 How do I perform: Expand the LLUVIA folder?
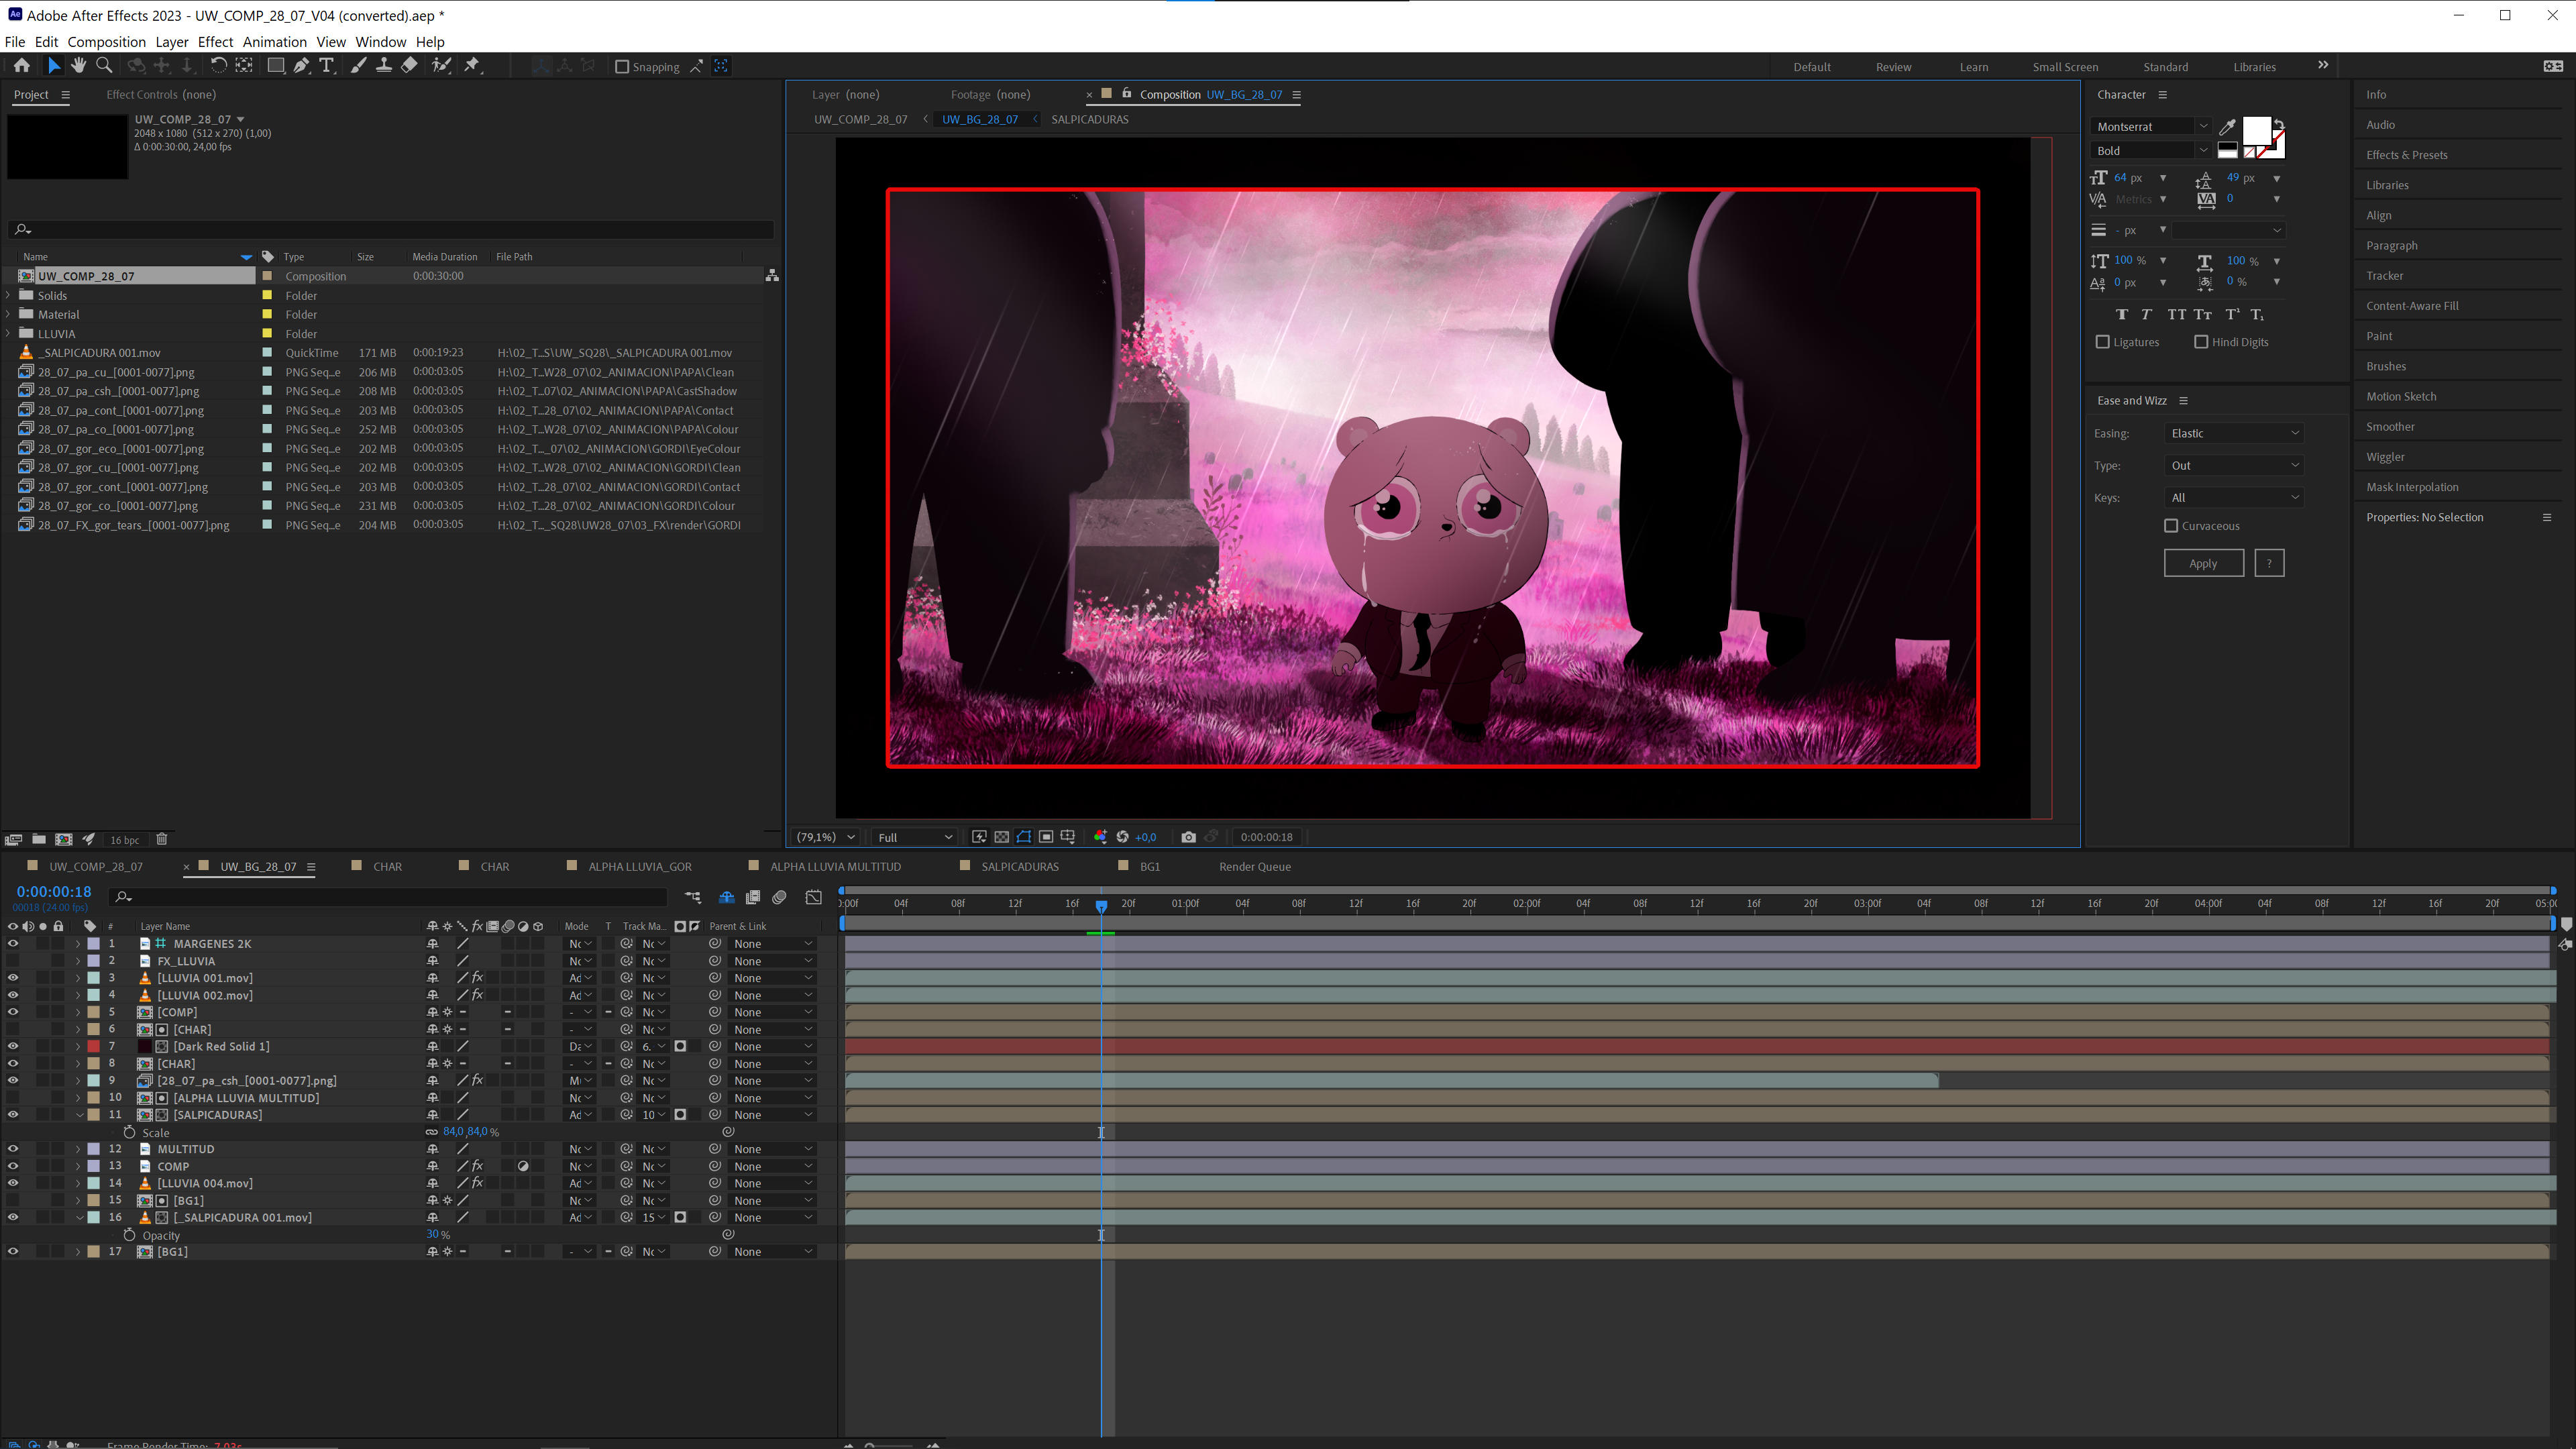(x=9, y=333)
